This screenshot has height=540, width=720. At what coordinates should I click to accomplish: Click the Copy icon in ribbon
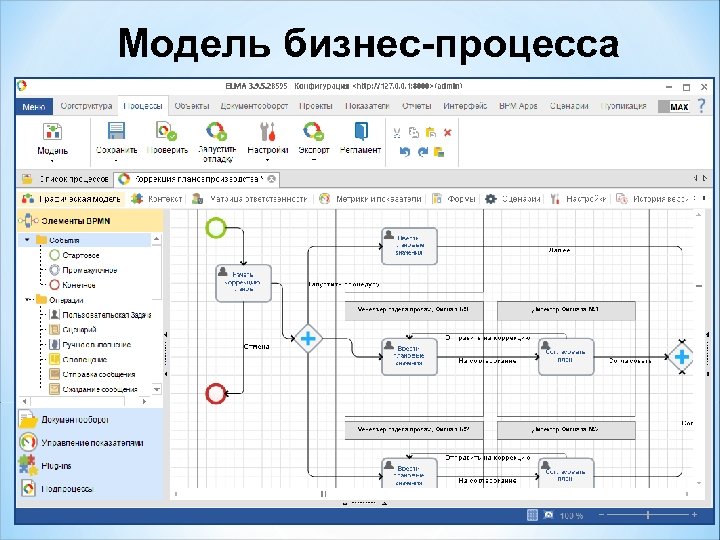pos(414,133)
